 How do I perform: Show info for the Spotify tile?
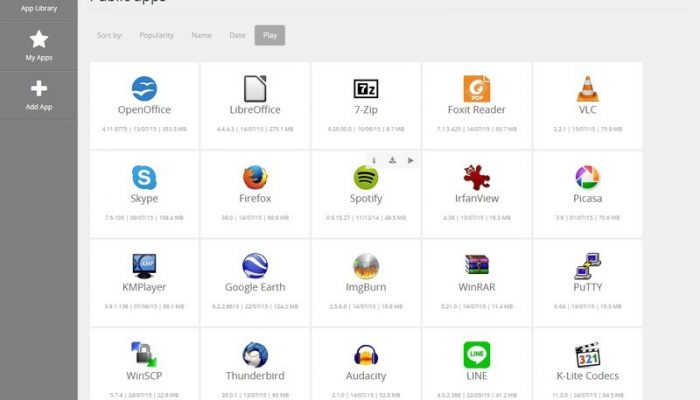pos(374,160)
